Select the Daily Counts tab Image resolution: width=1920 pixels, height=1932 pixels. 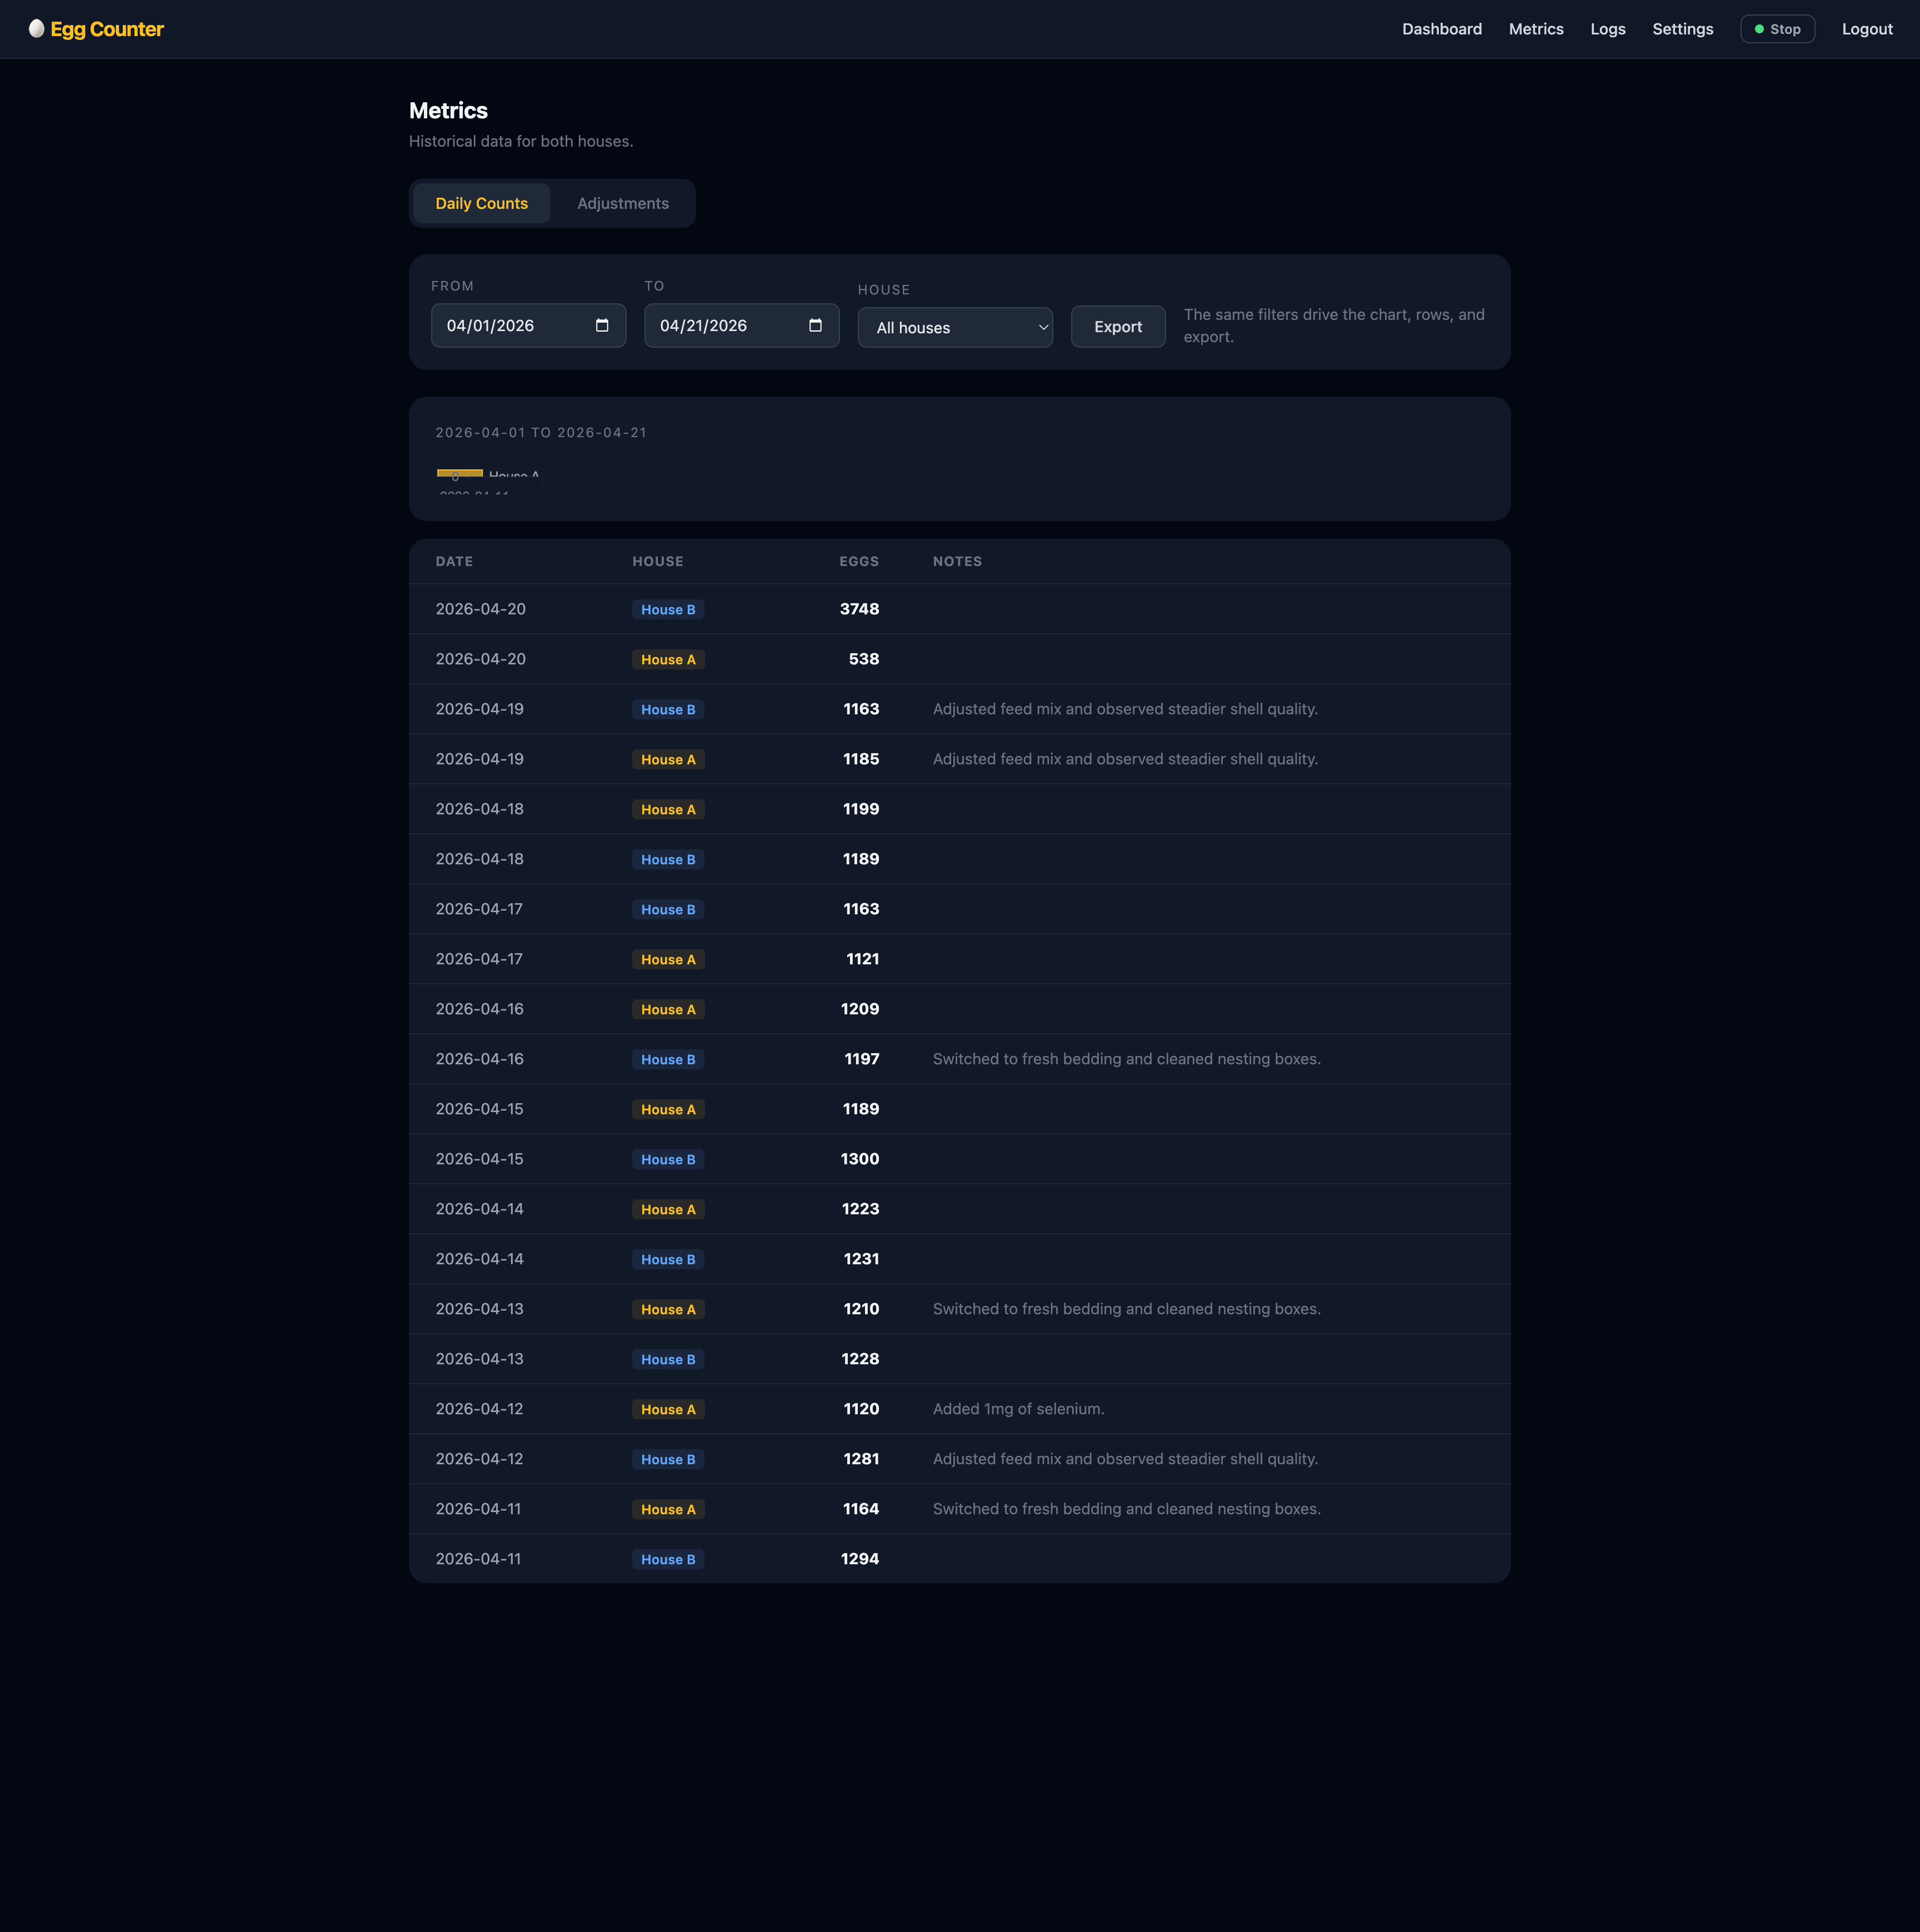(x=481, y=204)
